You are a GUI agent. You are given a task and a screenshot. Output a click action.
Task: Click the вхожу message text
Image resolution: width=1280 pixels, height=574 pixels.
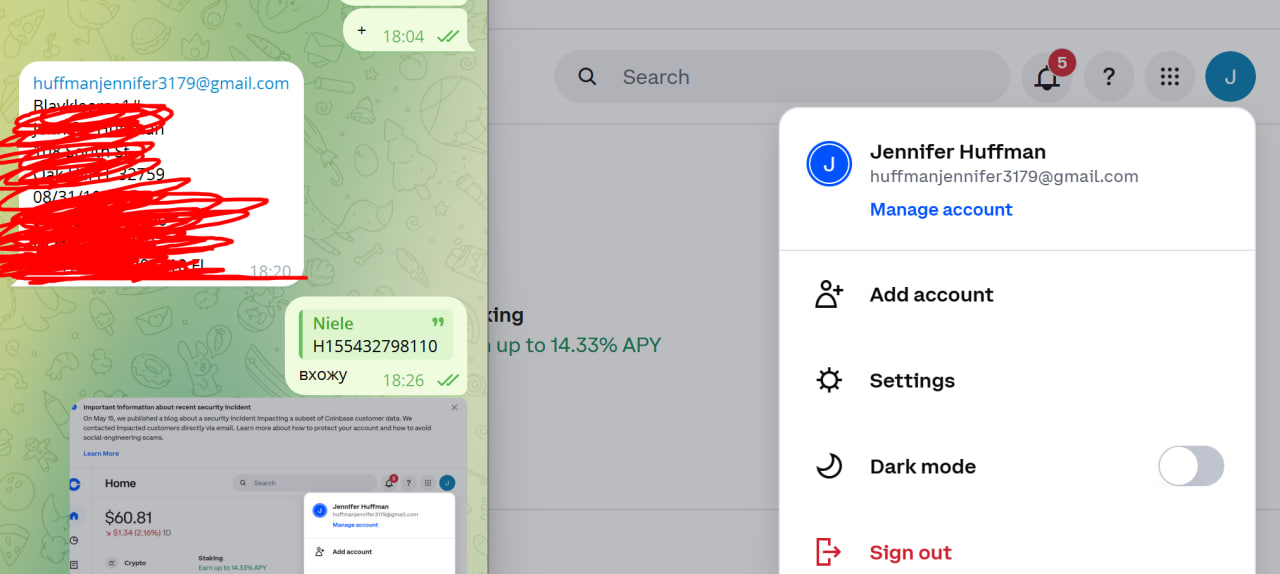(x=323, y=375)
